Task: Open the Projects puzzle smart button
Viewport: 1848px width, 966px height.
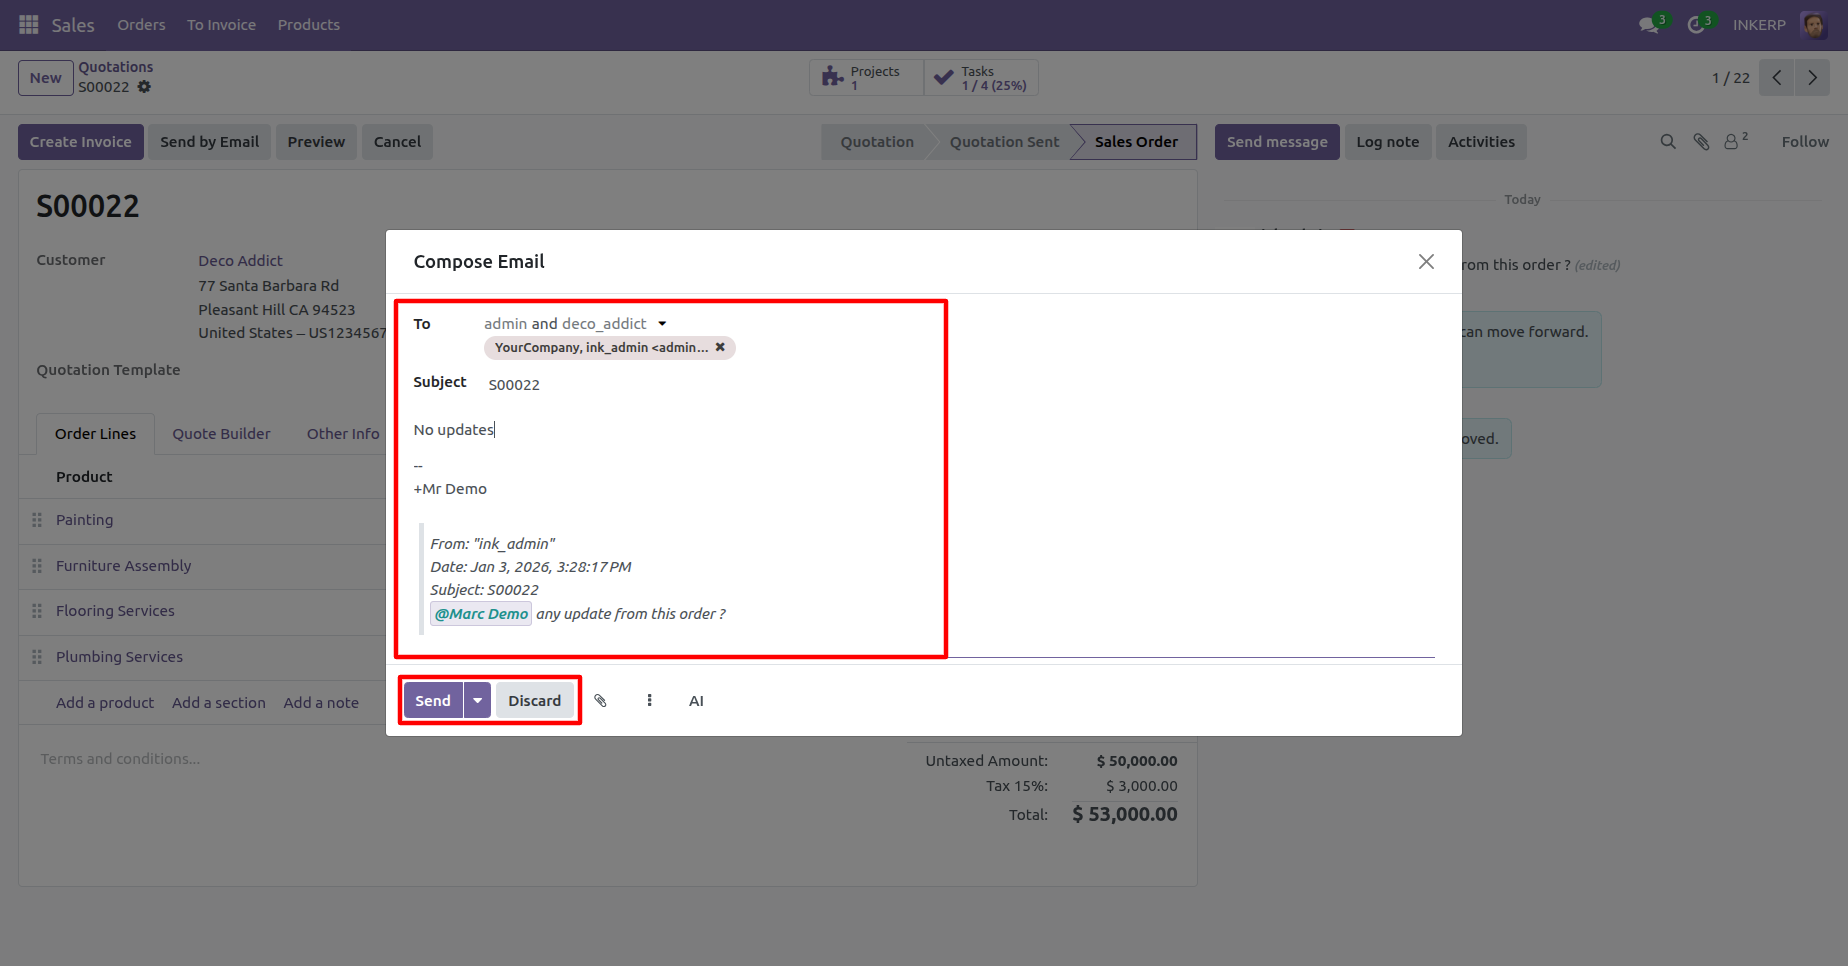Action: (x=866, y=78)
